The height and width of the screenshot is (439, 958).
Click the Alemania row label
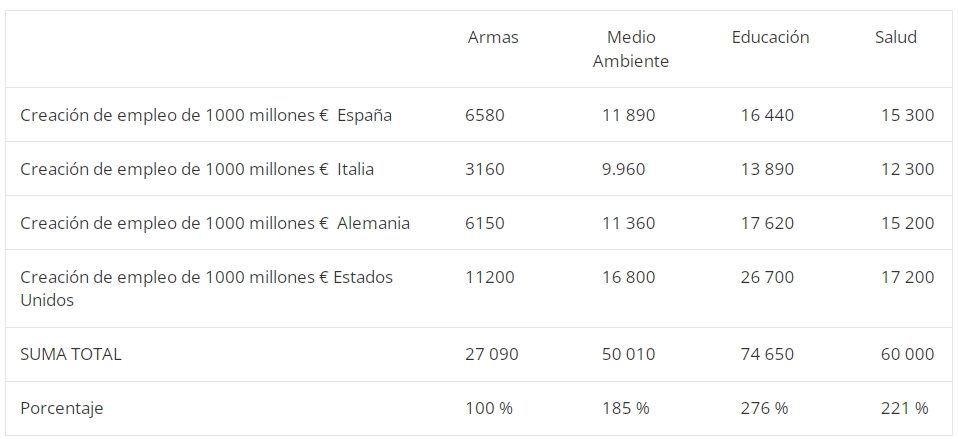click(214, 223)
